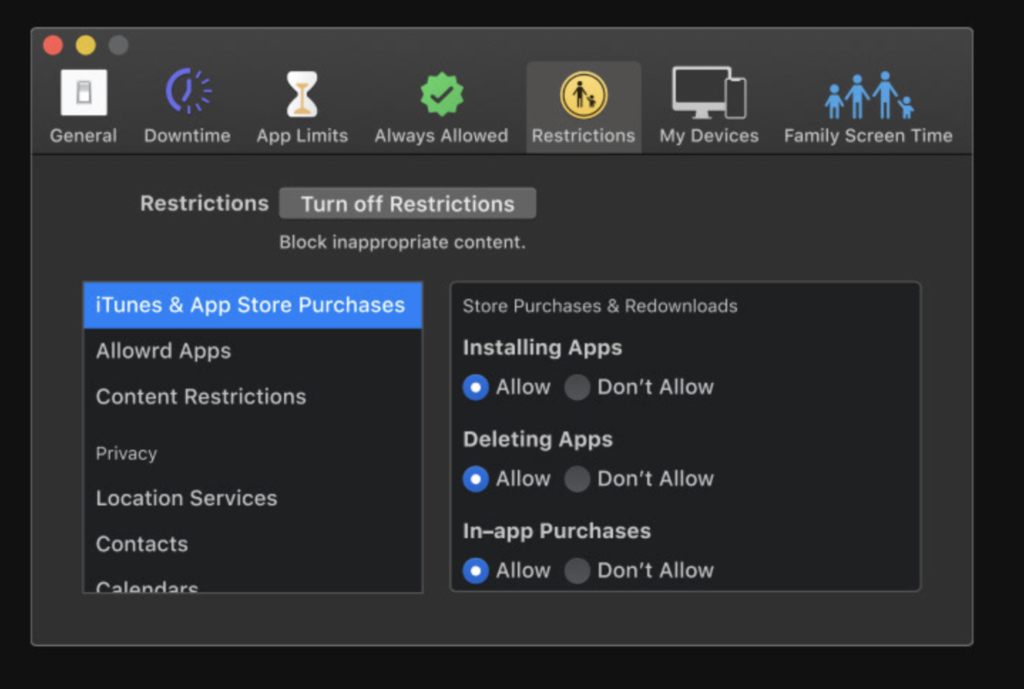The image size is (1024, 689).
Task: Disable Deleting Apps with Don't Allow
Action: (578, 479)
